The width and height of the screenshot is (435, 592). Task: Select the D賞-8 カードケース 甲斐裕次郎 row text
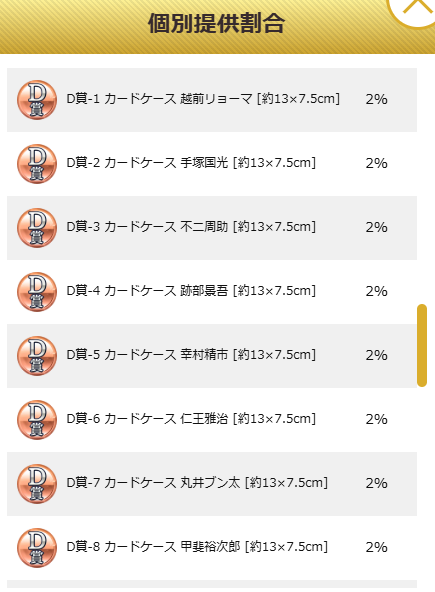pyautogui.click(x=197, y=547)
